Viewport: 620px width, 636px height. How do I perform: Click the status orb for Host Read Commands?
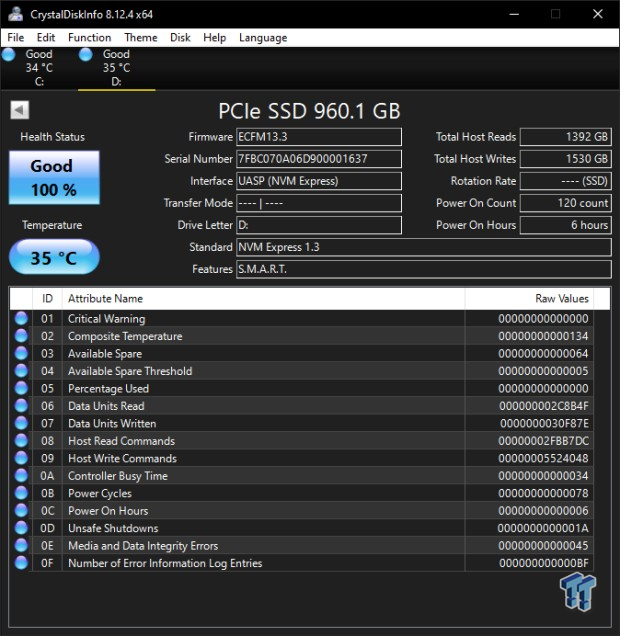pyautogui.click(x=21, y=440)
